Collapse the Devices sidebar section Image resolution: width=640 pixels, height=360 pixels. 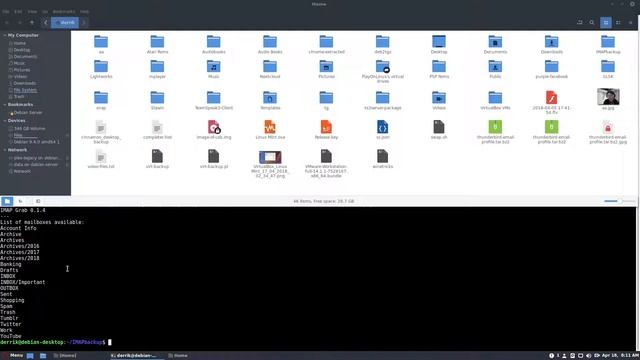(4, 121)
